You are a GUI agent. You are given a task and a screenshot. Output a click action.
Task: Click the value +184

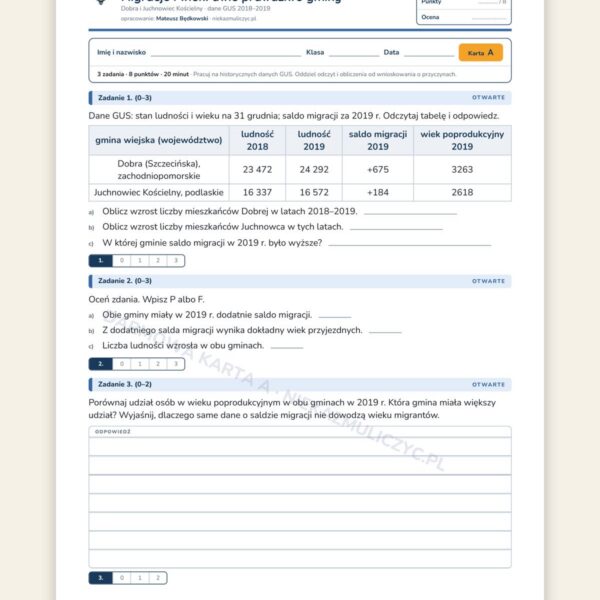click(x=378, y=192)
